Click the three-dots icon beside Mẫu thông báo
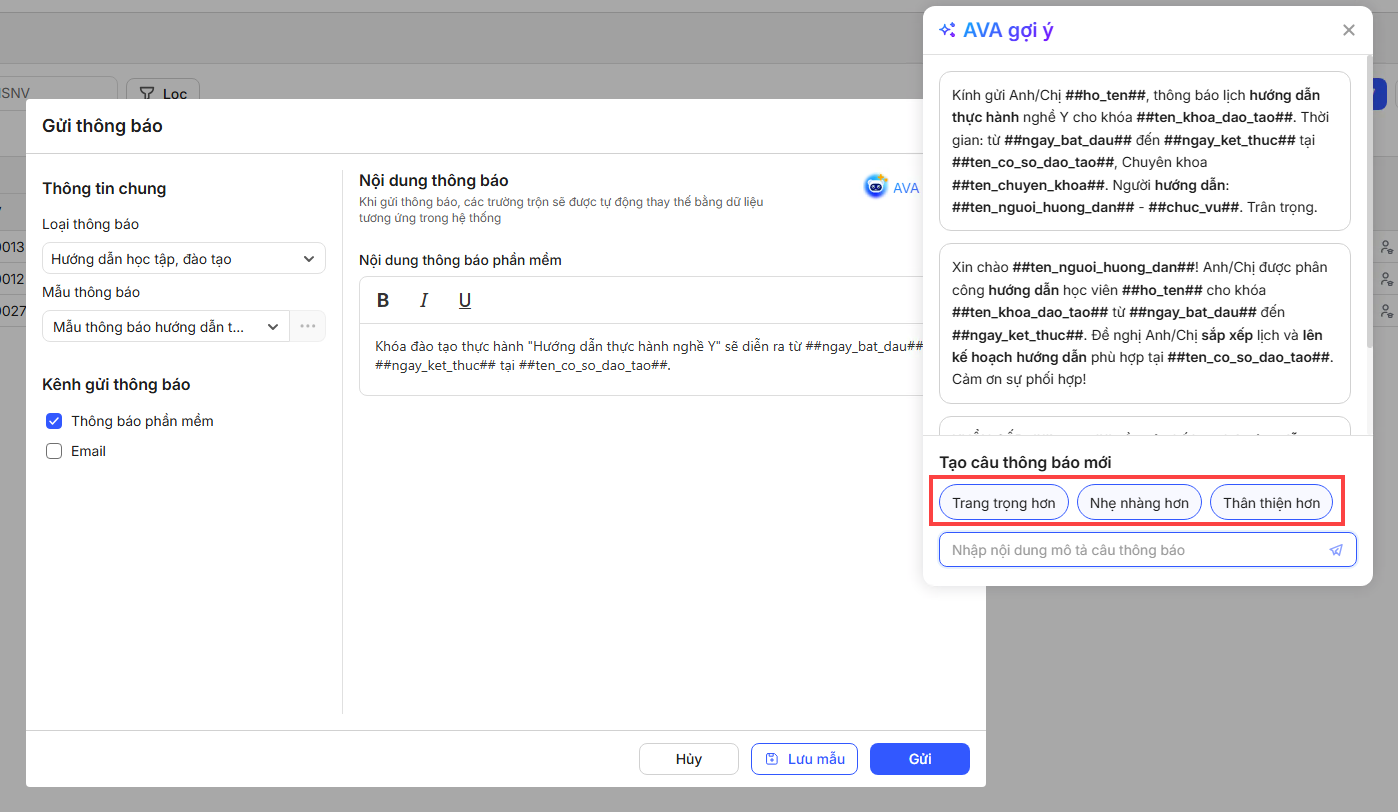Image resolution: width=1398 pixels, height=812 pixels. coord(308,326)
